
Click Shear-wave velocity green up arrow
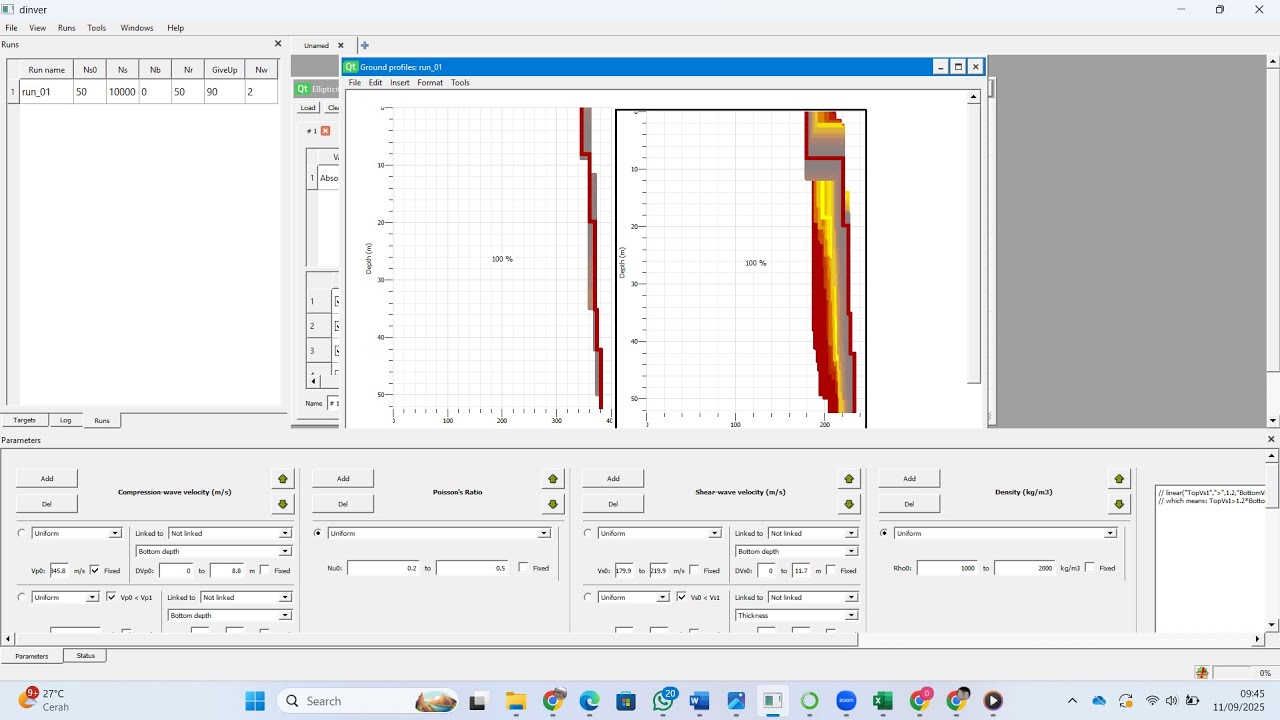pyautogui.click(x=849, y=479)
